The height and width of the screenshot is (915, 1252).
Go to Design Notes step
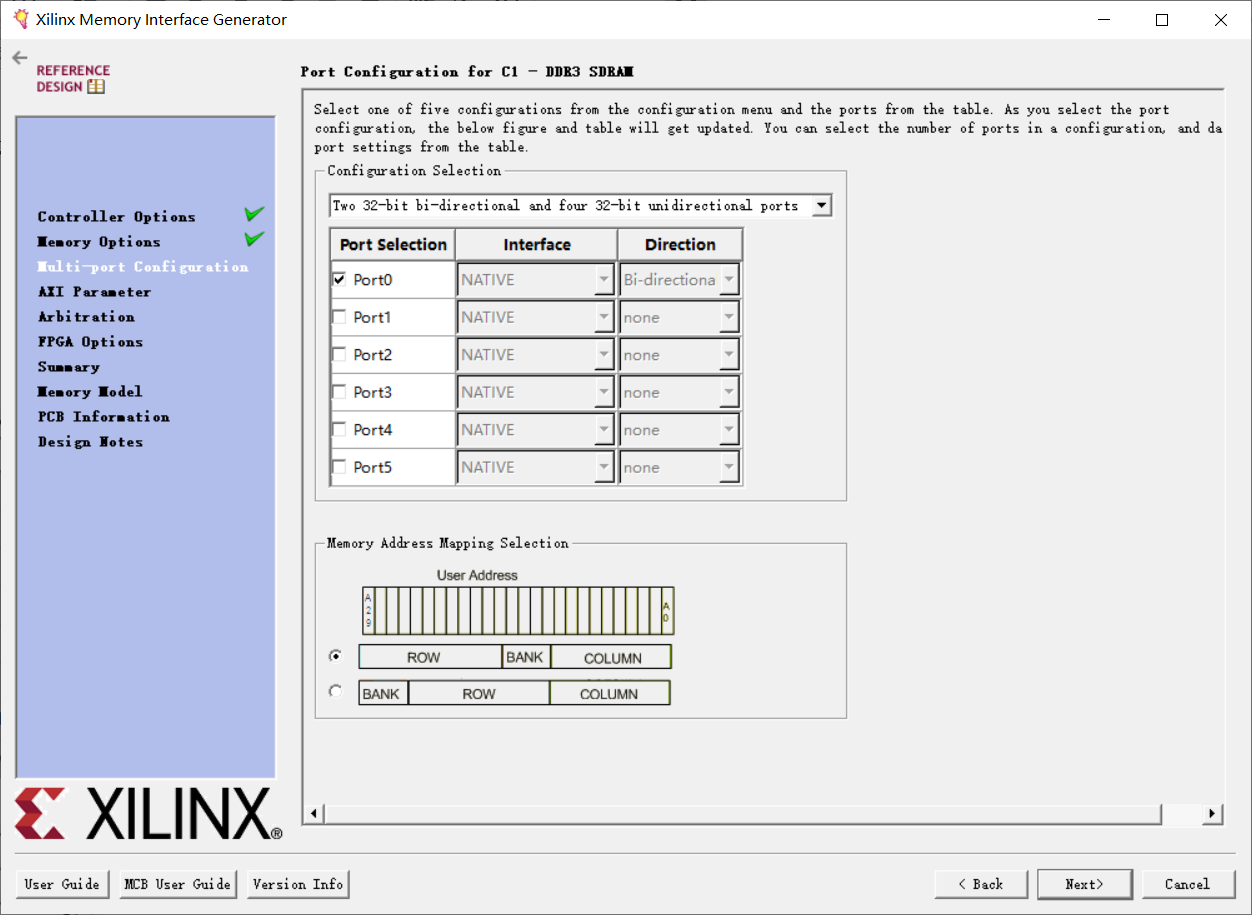point(90,442)
